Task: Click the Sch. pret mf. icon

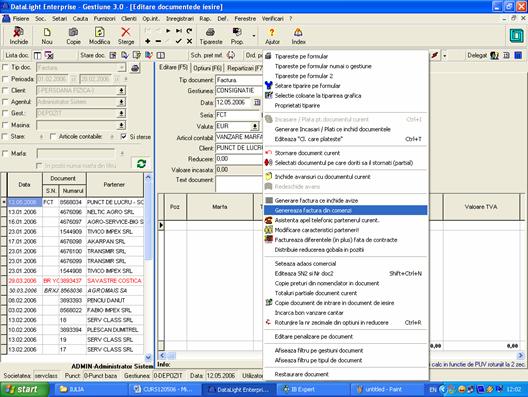Action: pyautogui.click(x=231, y=55)
